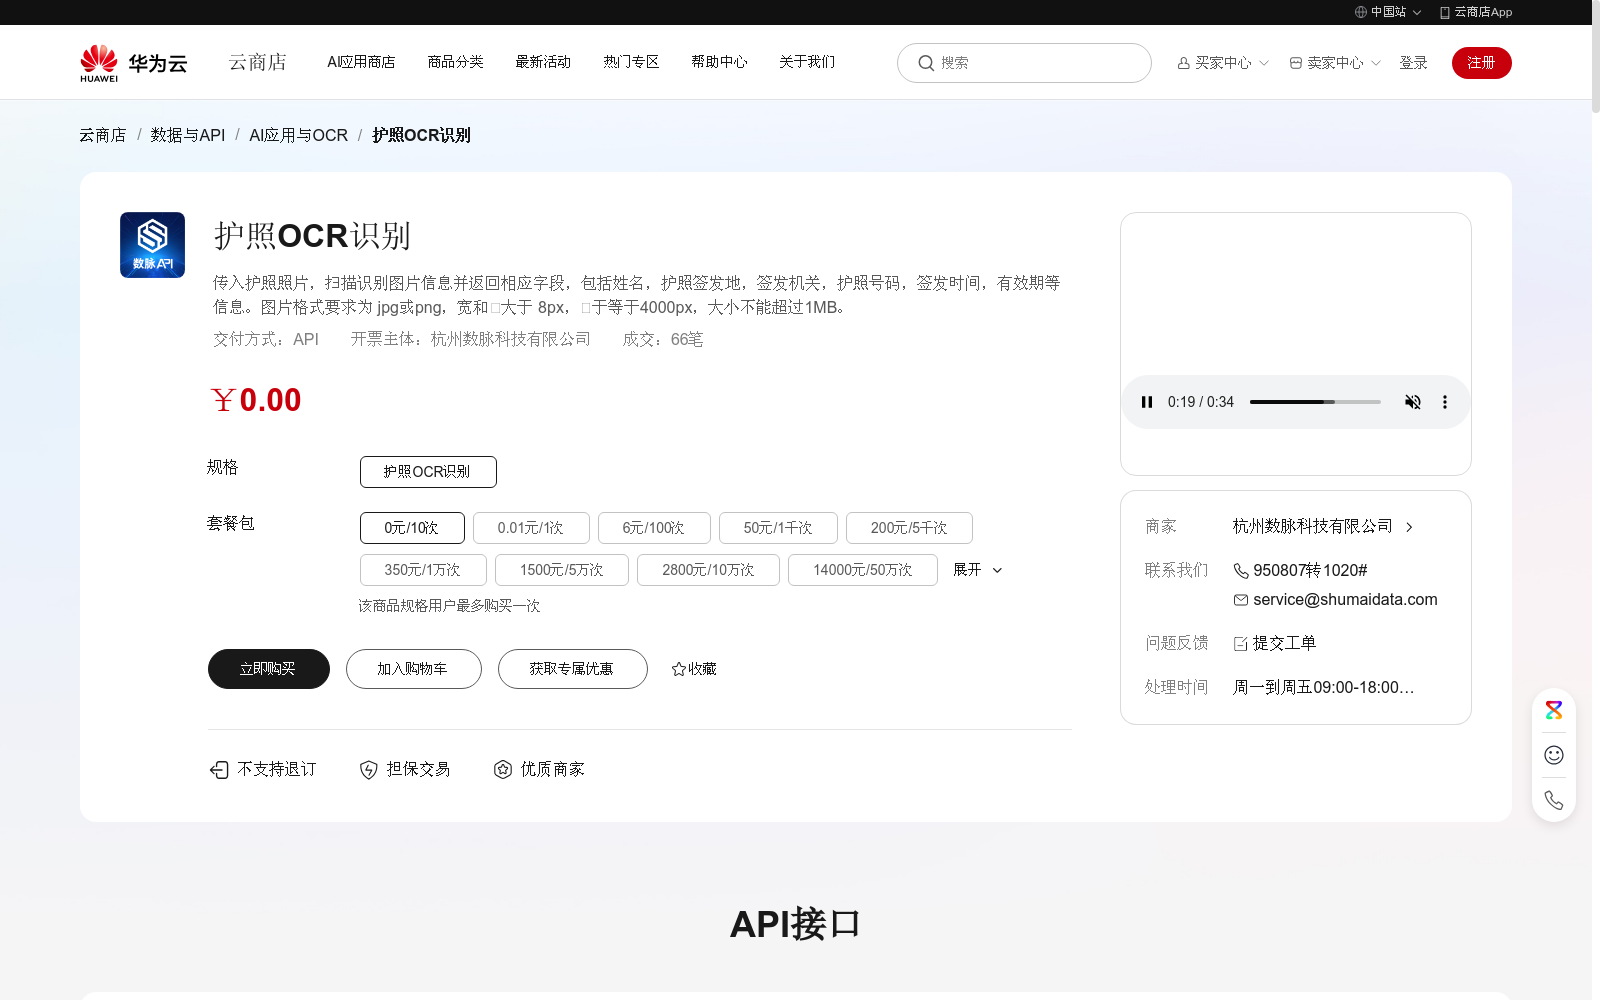Screen dimensions: 1600x1000
Task: Click the 获取专属优惠 button
Action: 572,669
